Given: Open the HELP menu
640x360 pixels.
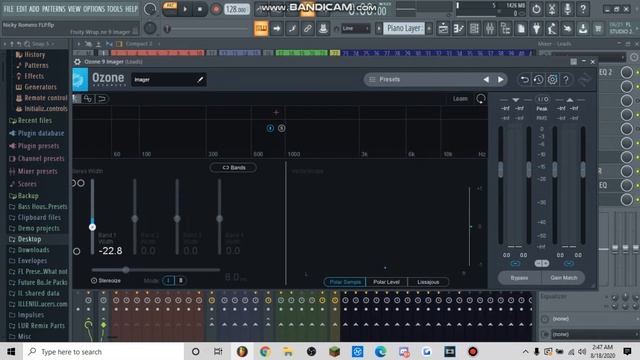Looking at the screenshot, I should click(131, 9).
